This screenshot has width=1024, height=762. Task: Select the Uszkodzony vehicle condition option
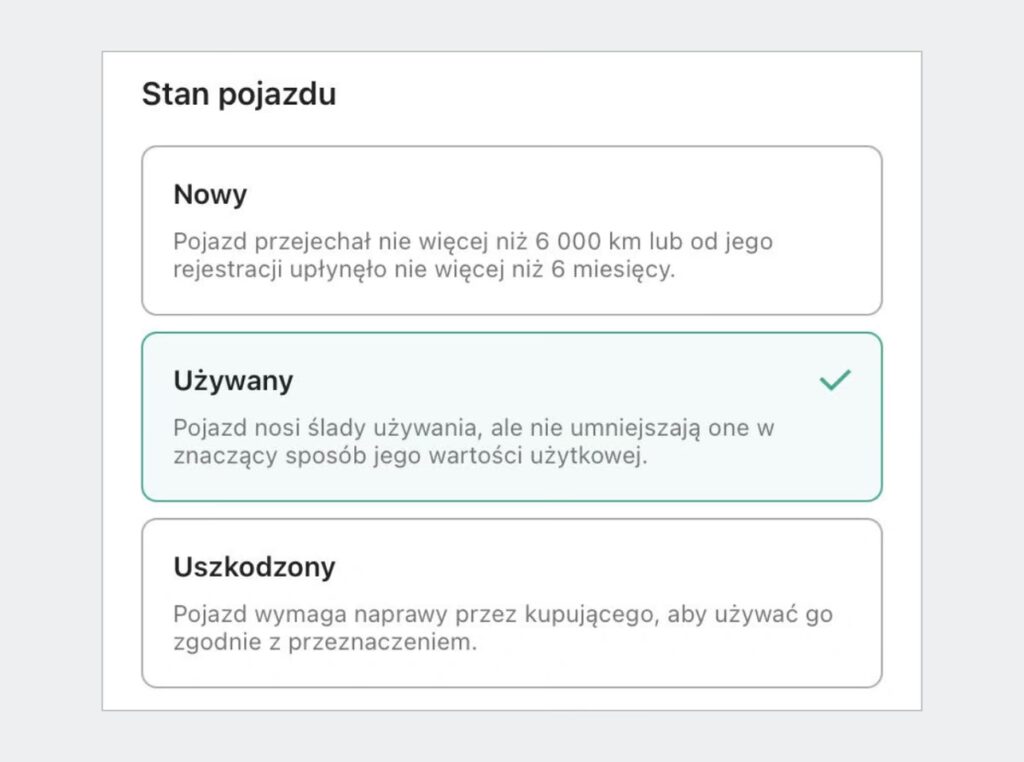click(x=511, y=603)
